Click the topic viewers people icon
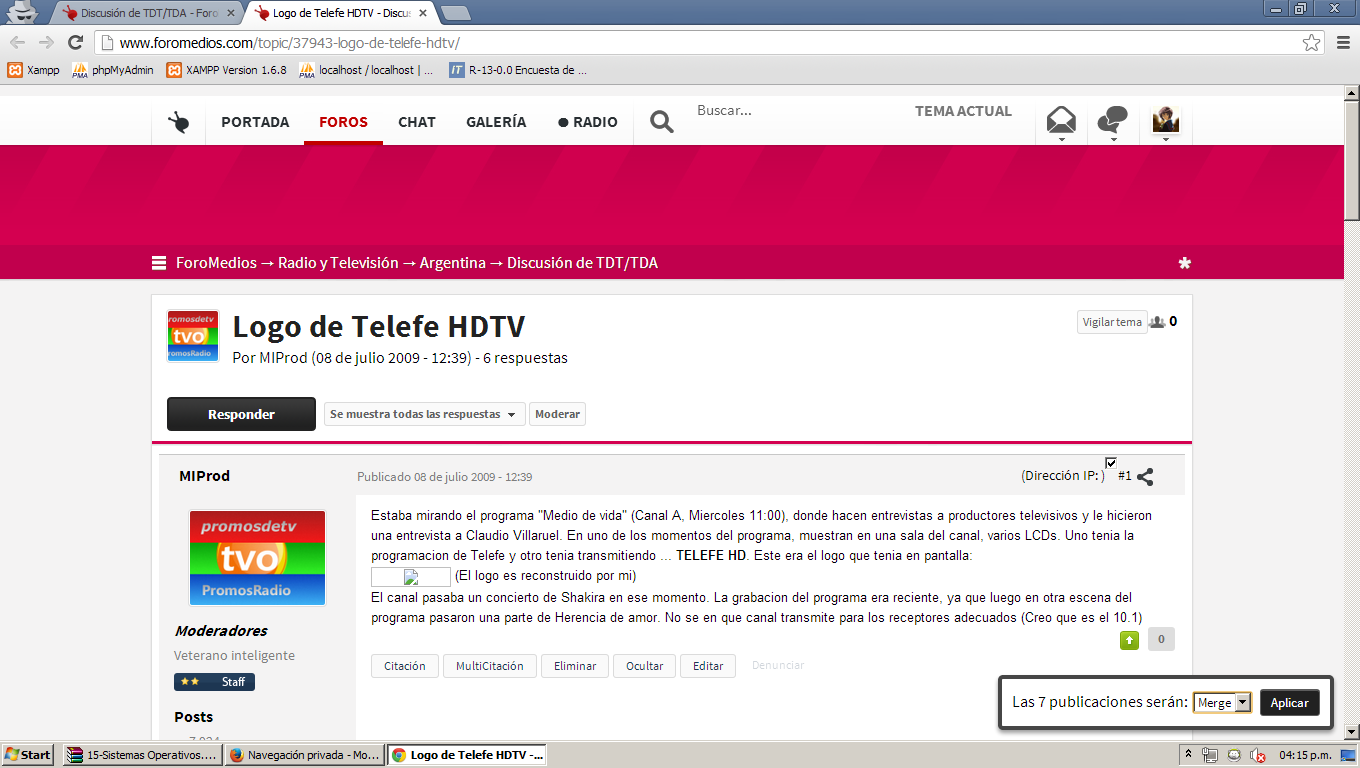1360x768 pixels. (x=1158, y=322)
